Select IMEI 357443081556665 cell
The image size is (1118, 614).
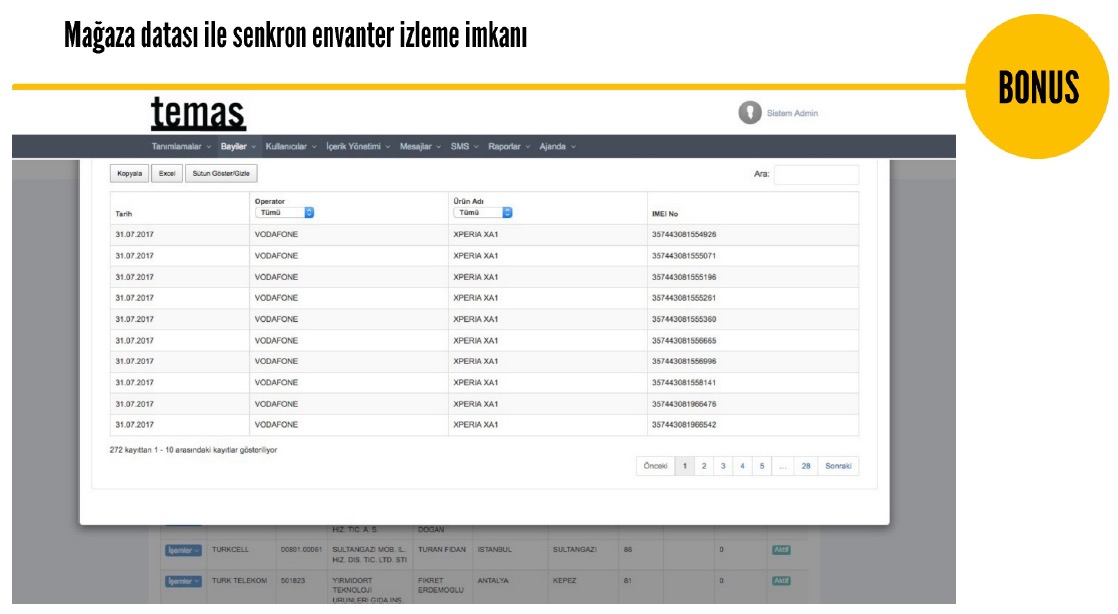684,340
